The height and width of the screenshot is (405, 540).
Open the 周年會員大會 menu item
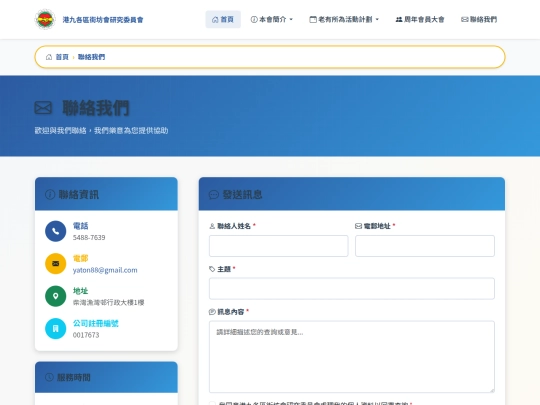[x=420, y=19]
